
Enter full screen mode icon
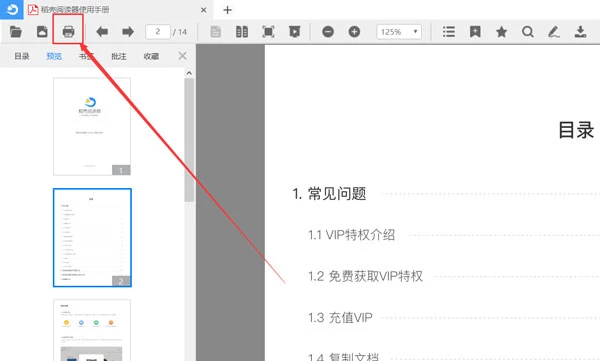[x=268, y=31]
